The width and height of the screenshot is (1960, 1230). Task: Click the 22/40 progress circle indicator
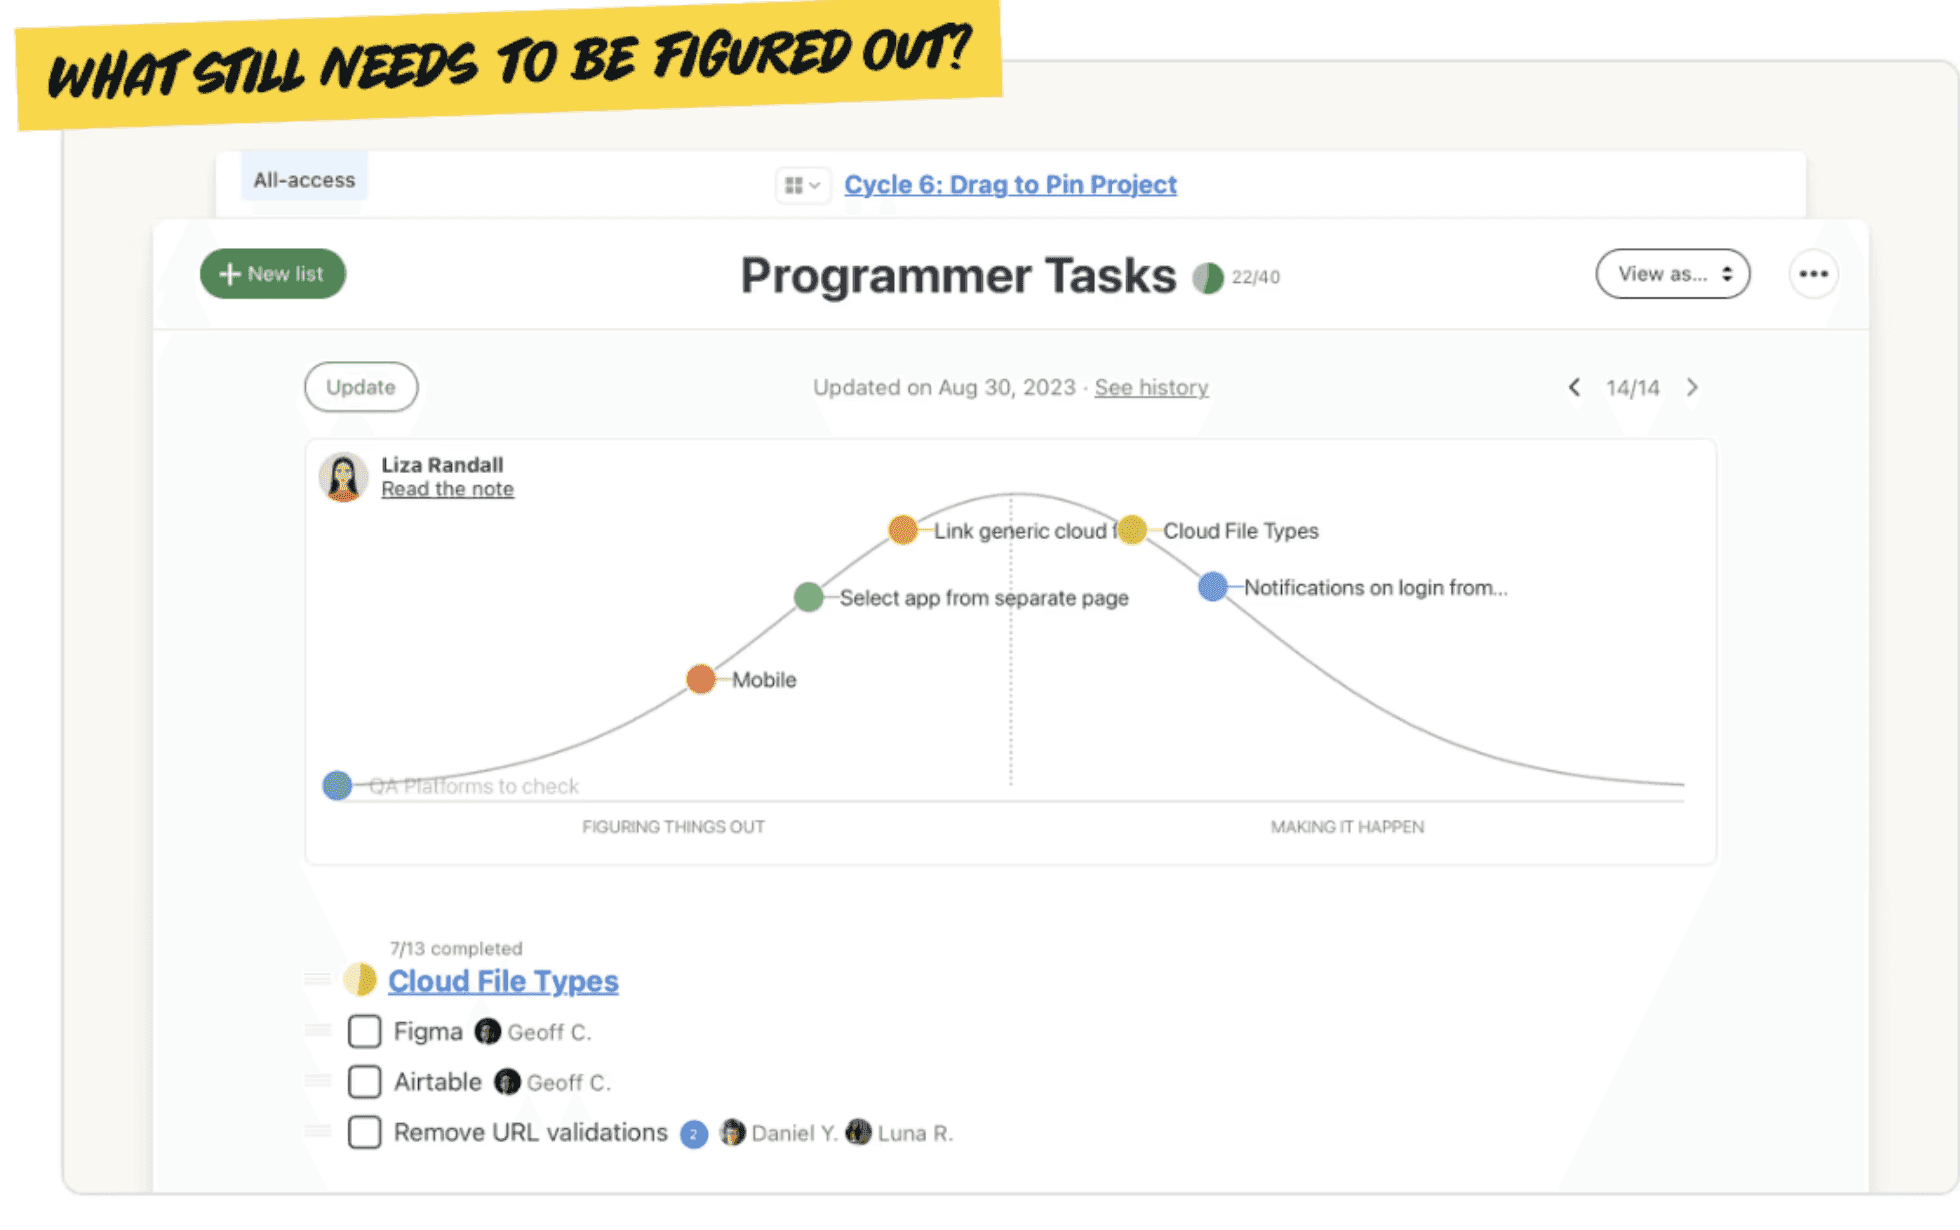click(1209, 277)
